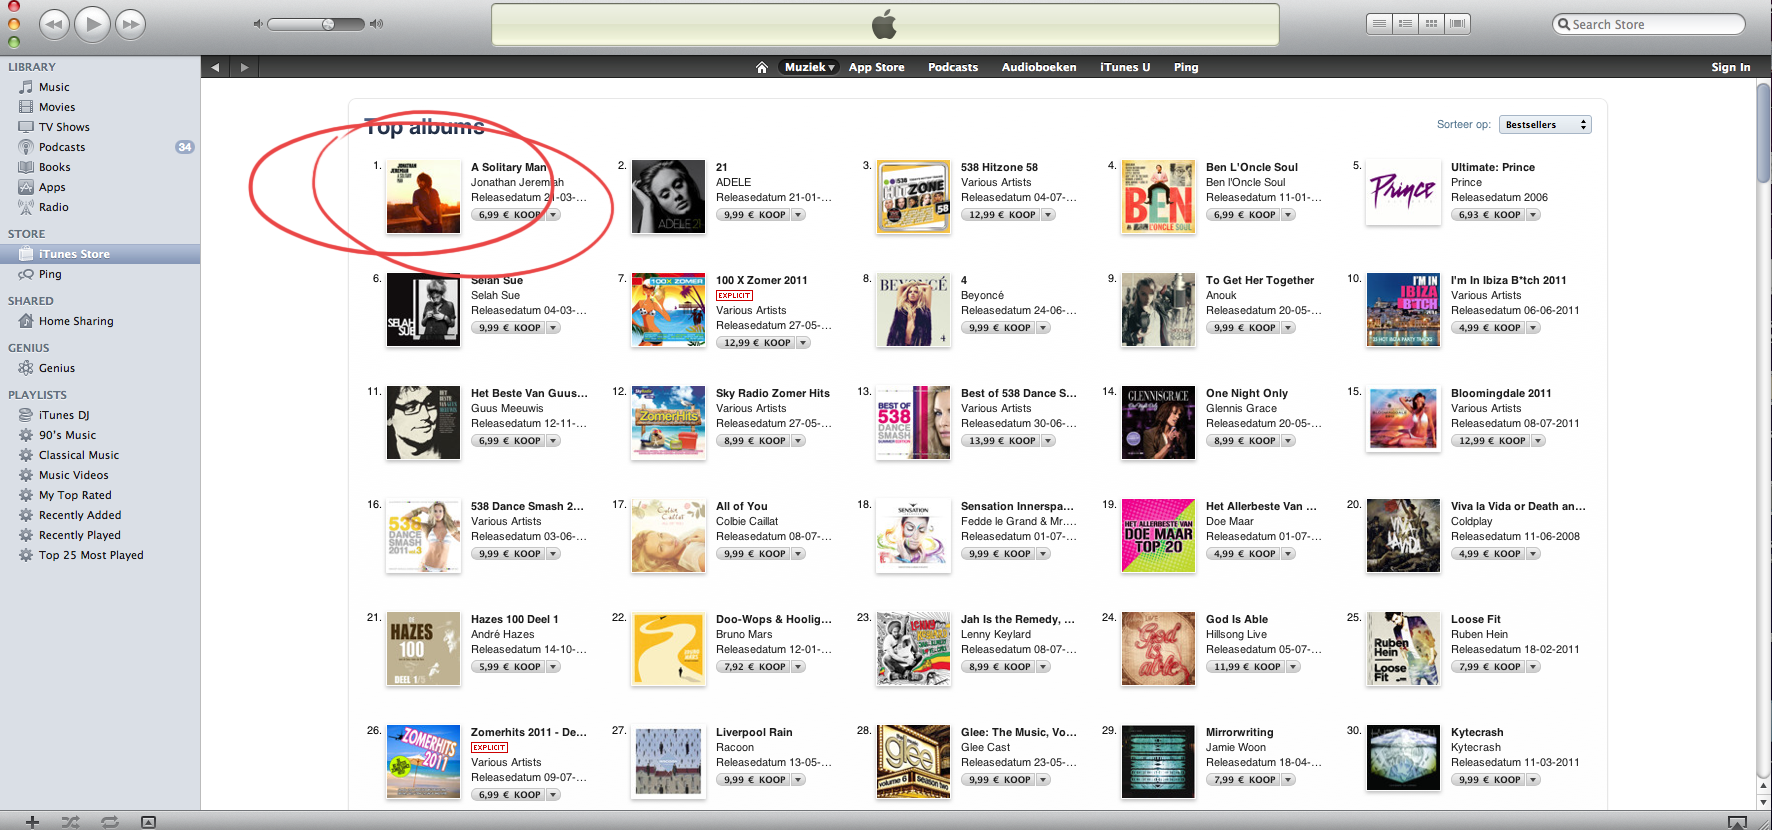Open the iTunes Store home icon
Viewport: 1772px width, 830px height.
pyautogui.click(x=761, y=67)
